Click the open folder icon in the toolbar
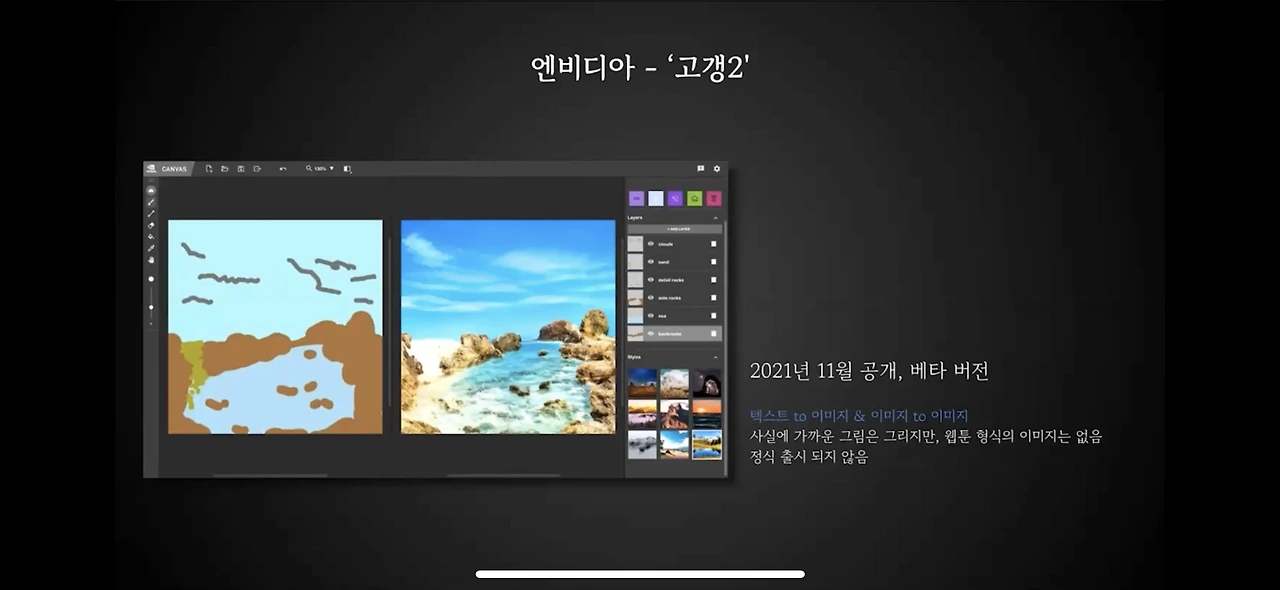The width and height of the screenshot is (1280, 590). click(x=225, y=168)
